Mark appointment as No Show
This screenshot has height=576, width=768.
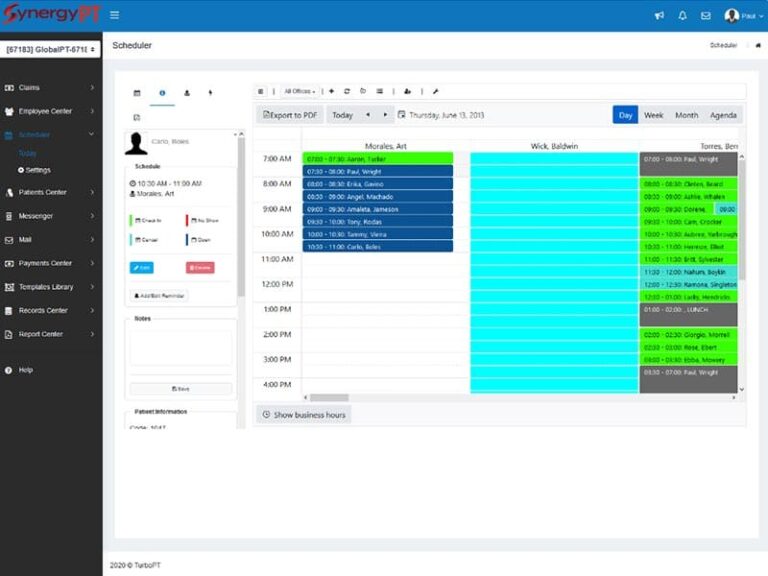[x=204, y=220]
